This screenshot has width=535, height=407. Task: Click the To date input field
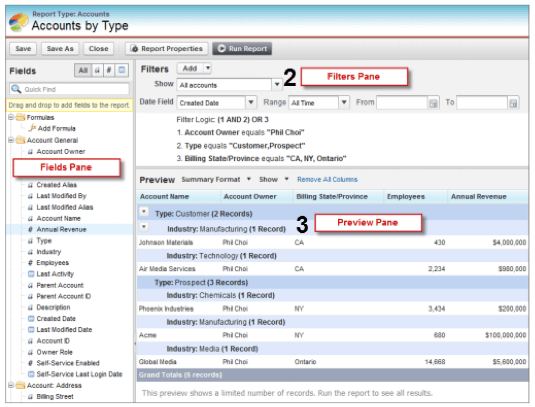(x=482, y=103)
